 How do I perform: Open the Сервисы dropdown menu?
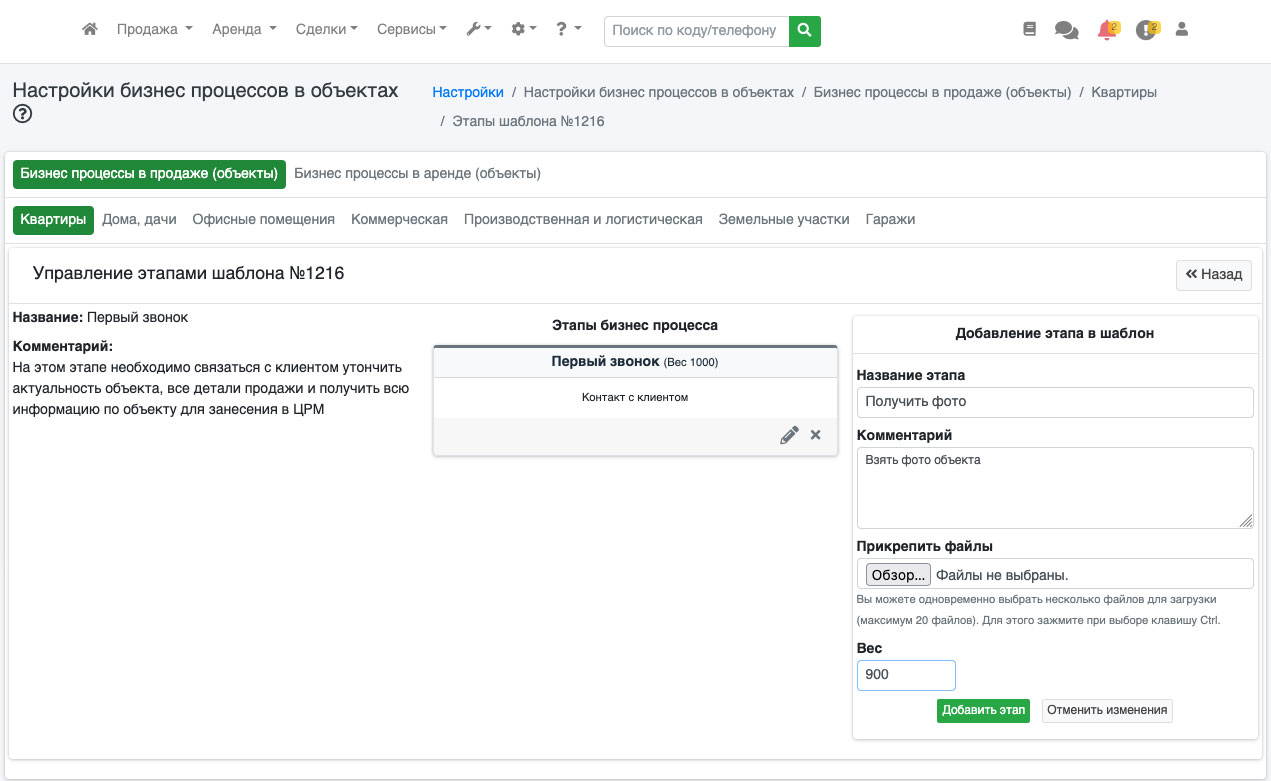(x=411, y=30)
